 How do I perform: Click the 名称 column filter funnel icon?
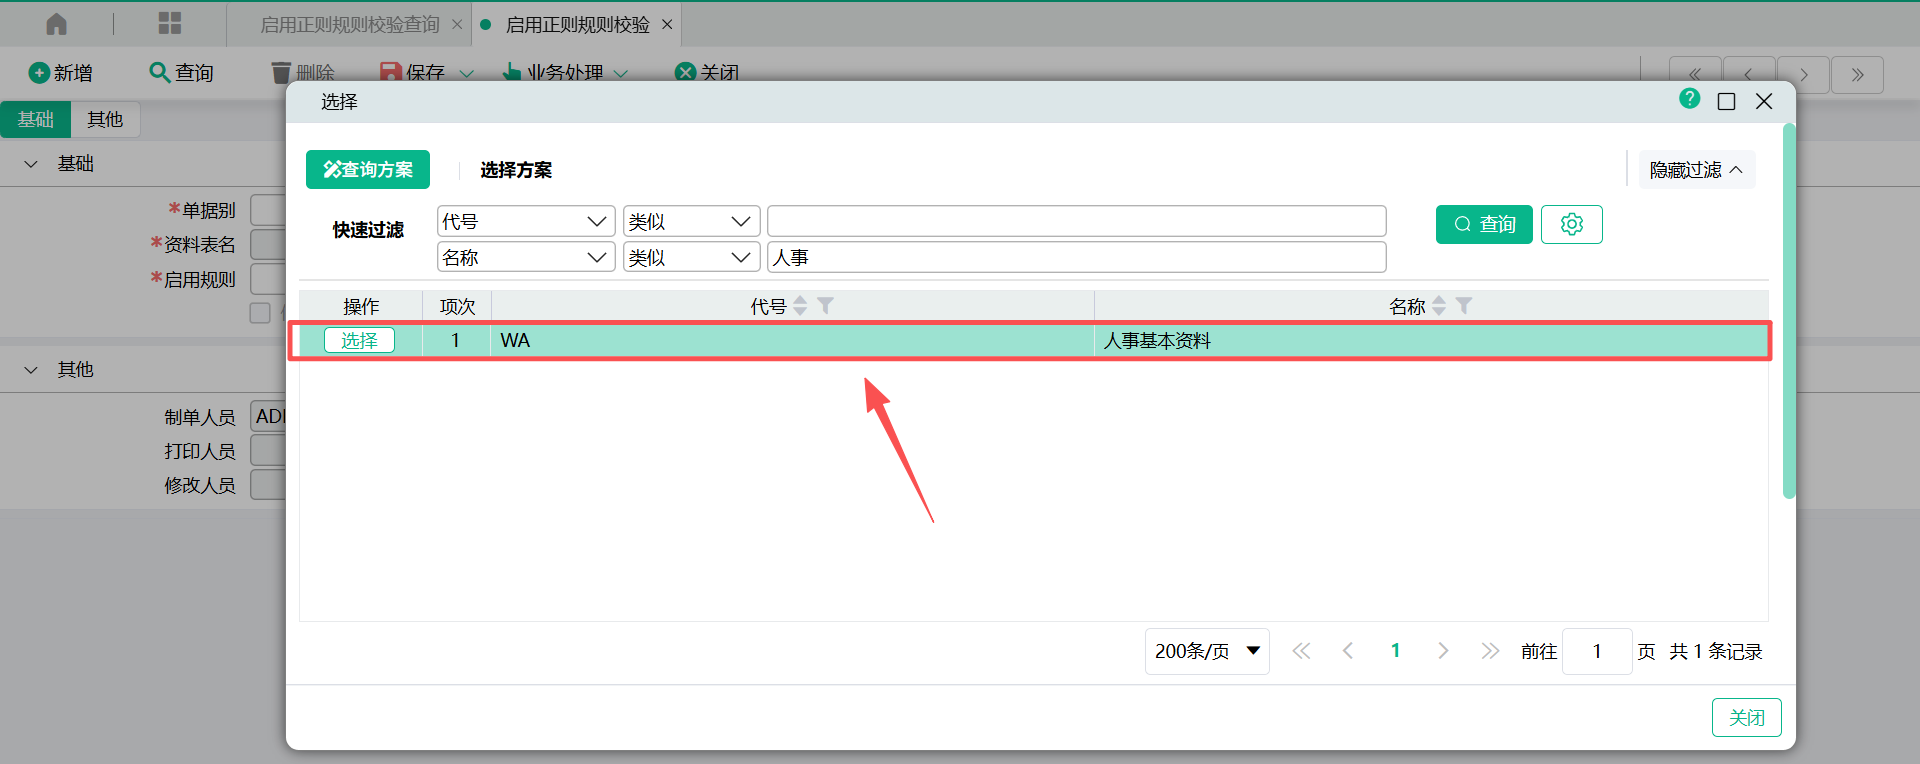coord(1464,306)
